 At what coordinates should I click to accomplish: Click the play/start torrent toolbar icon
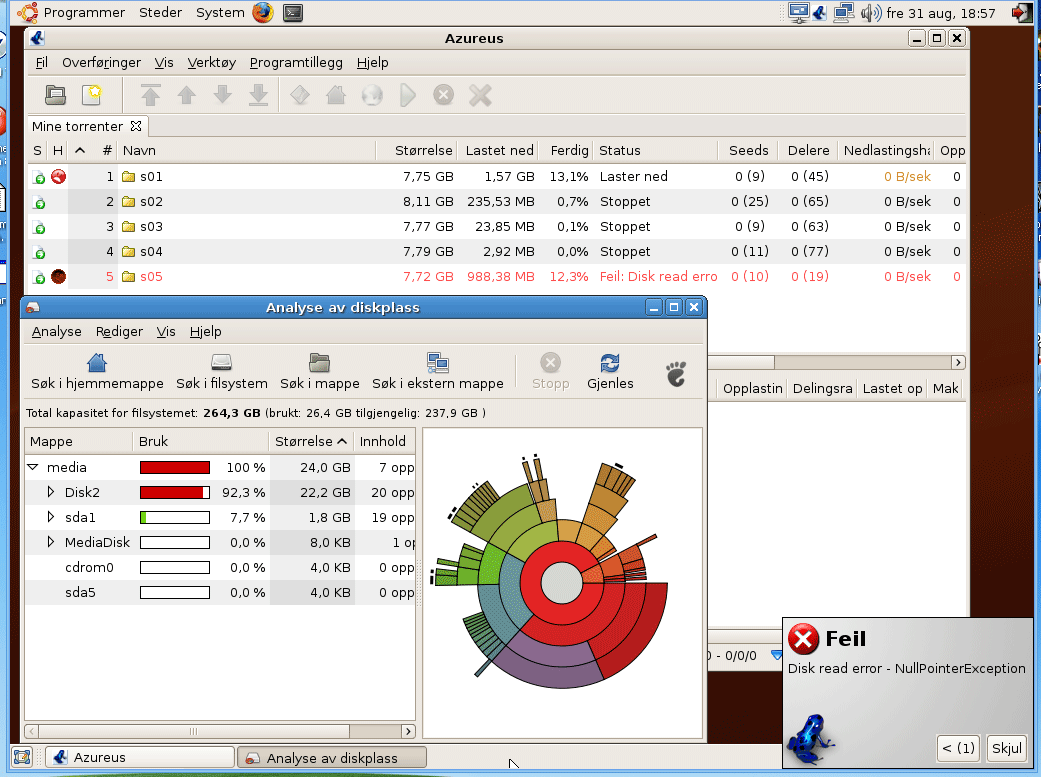pyautogui.click(x=408, y=95)
